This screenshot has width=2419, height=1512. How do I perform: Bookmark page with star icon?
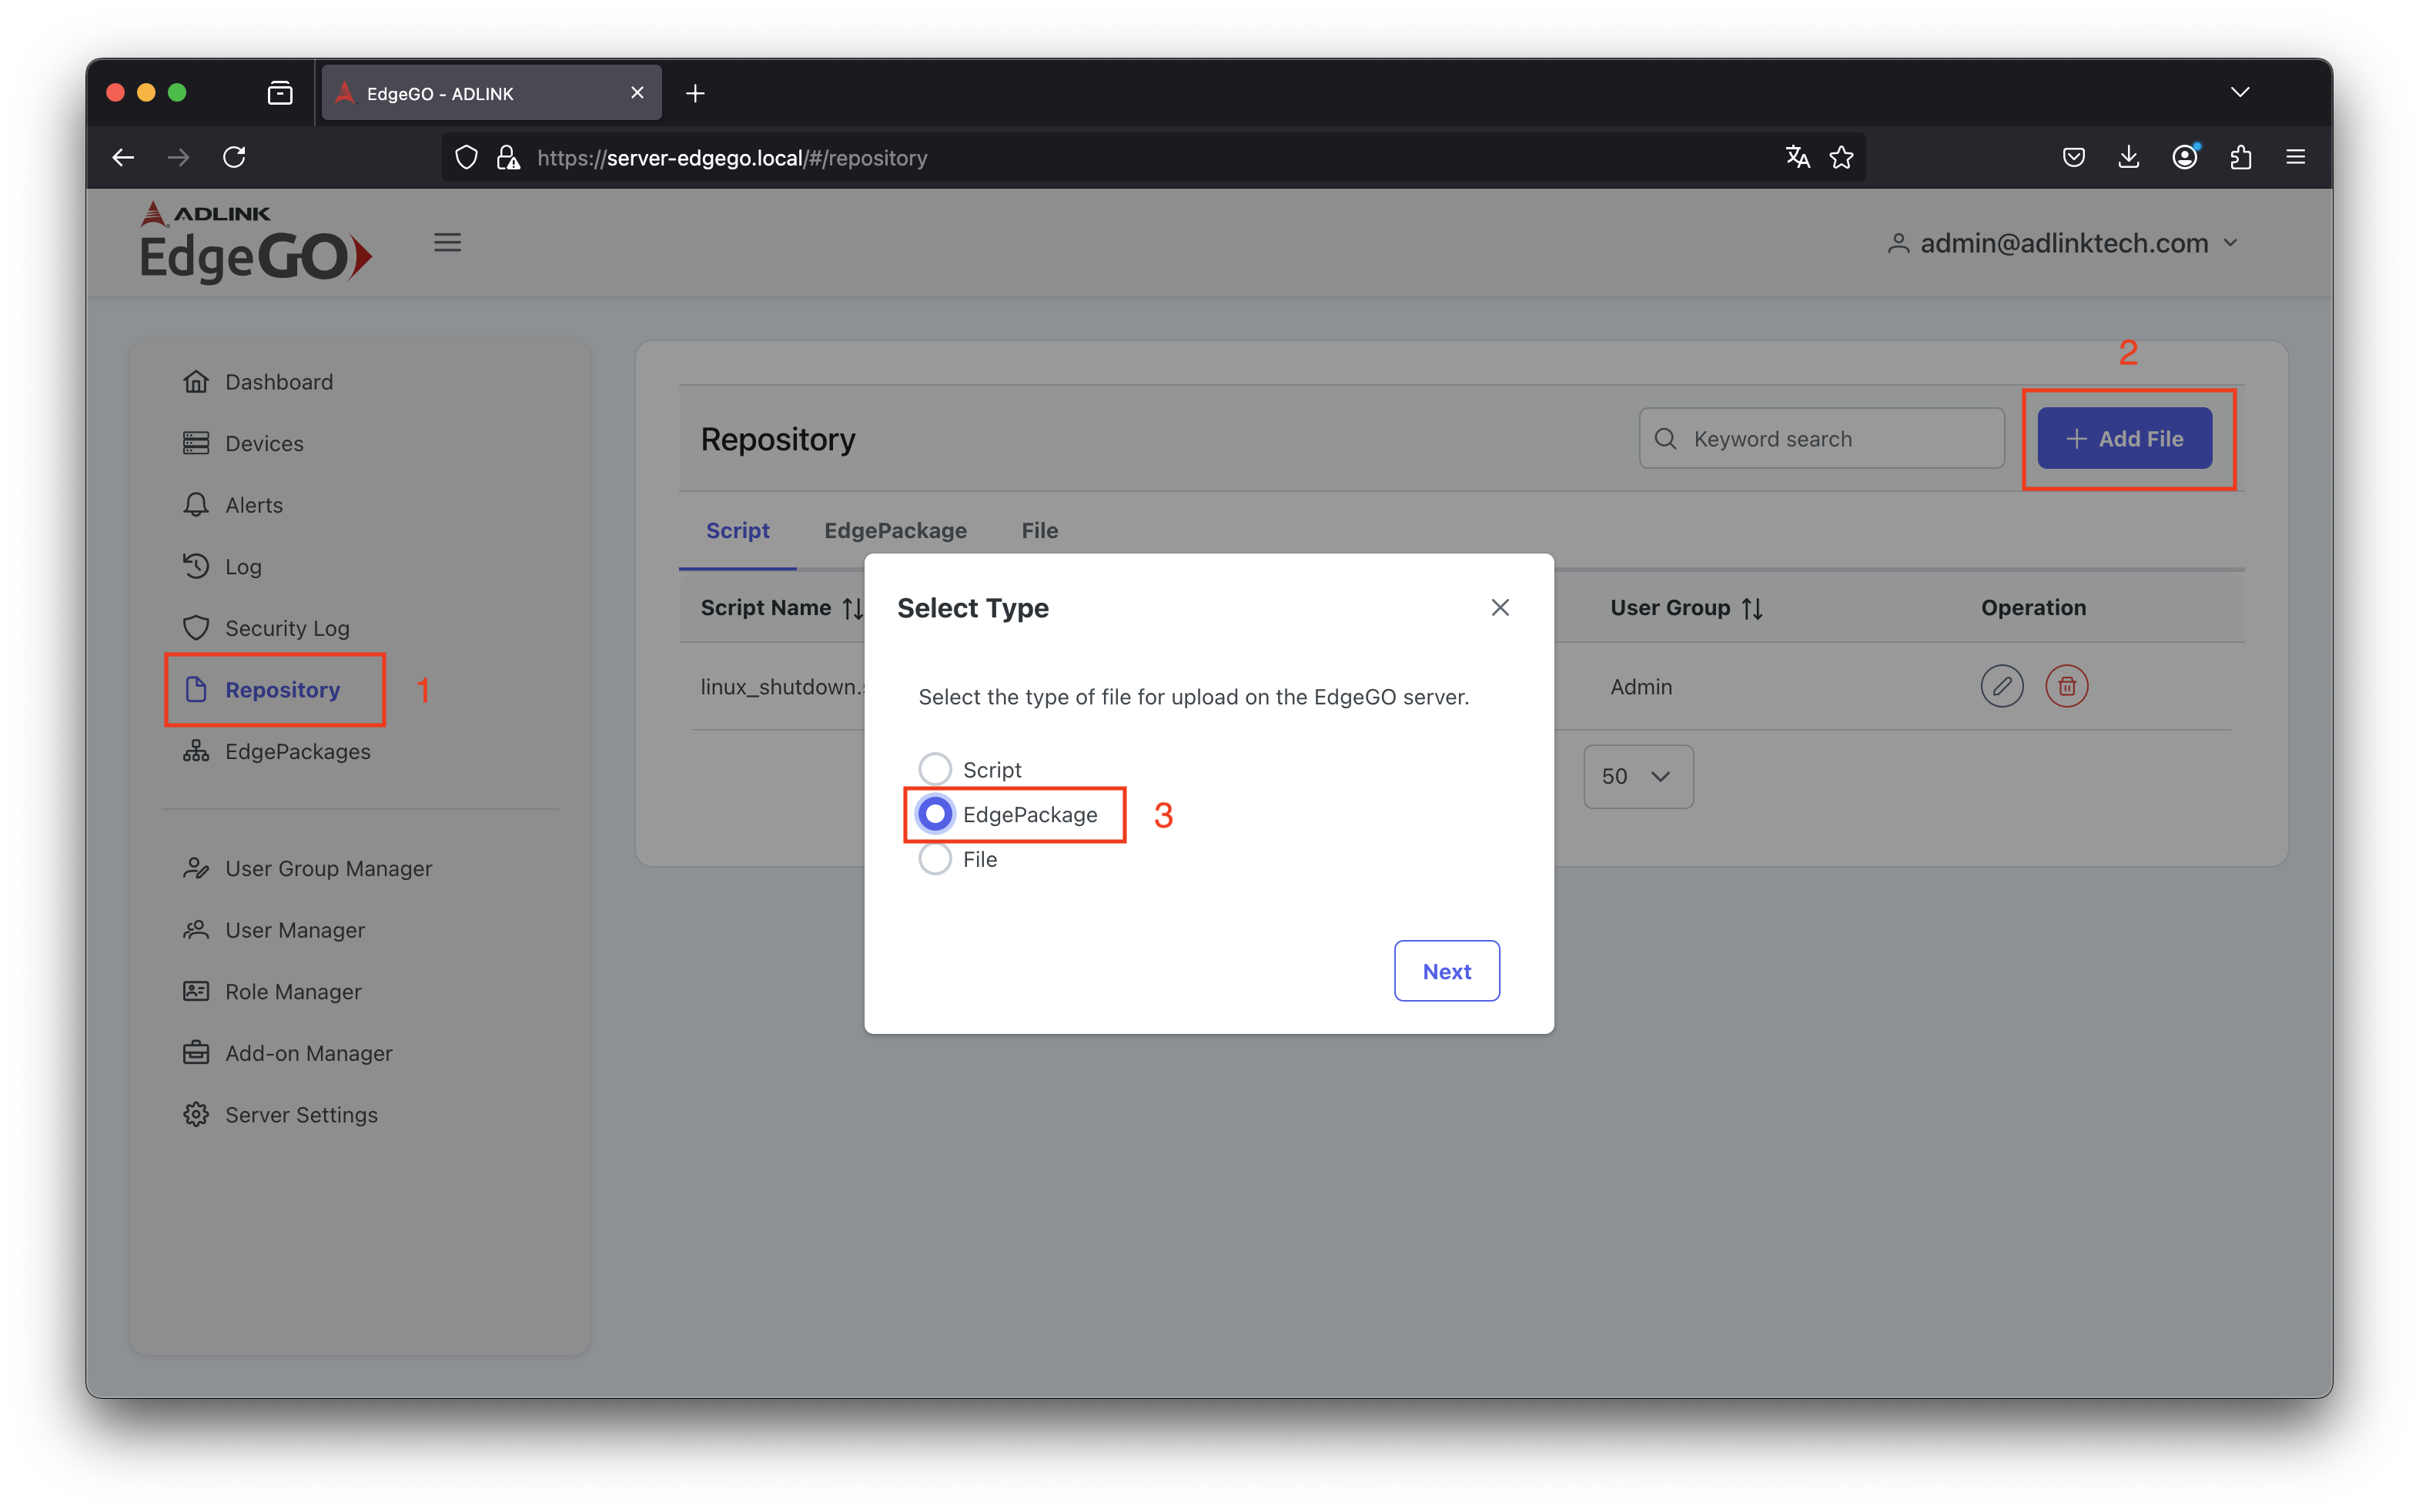coord(1841,157)
